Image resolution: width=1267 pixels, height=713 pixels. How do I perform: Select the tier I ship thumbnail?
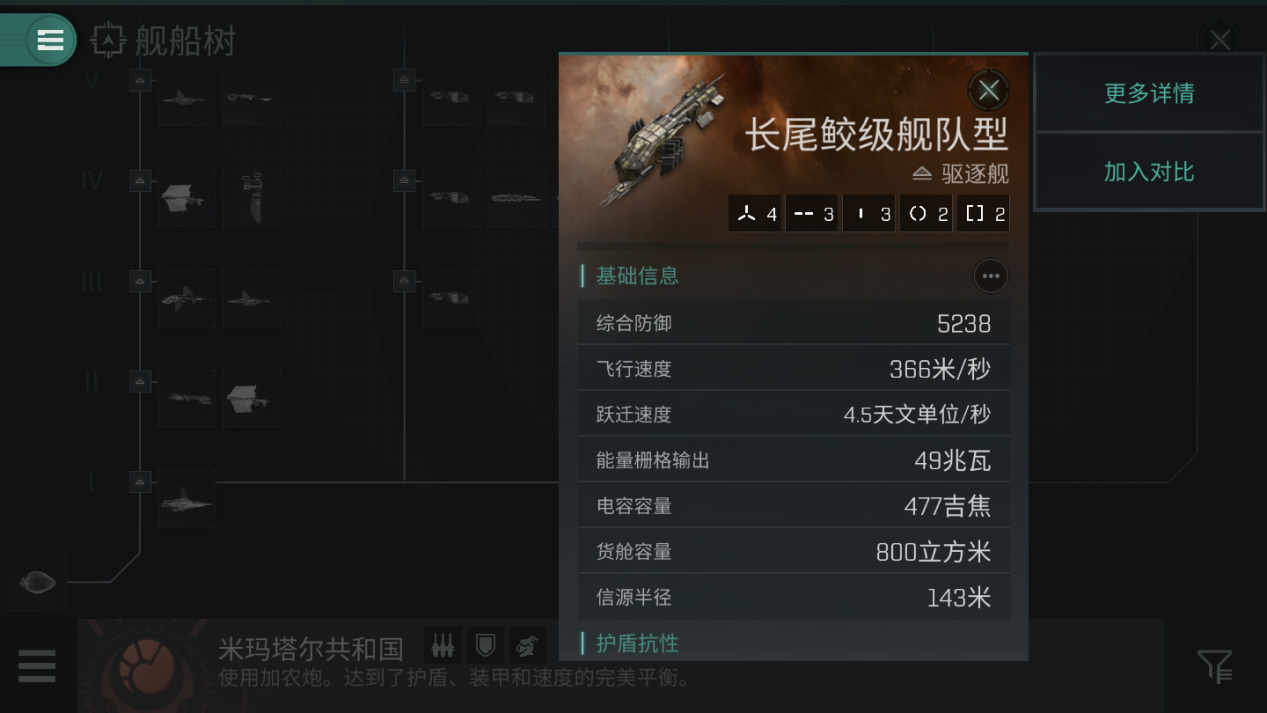pyautogui.click(x=186, y=498)
